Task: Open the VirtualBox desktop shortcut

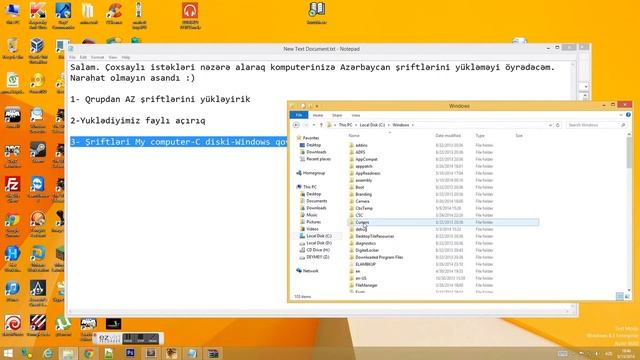Action: pyautogui.click(x=38, y=51)
